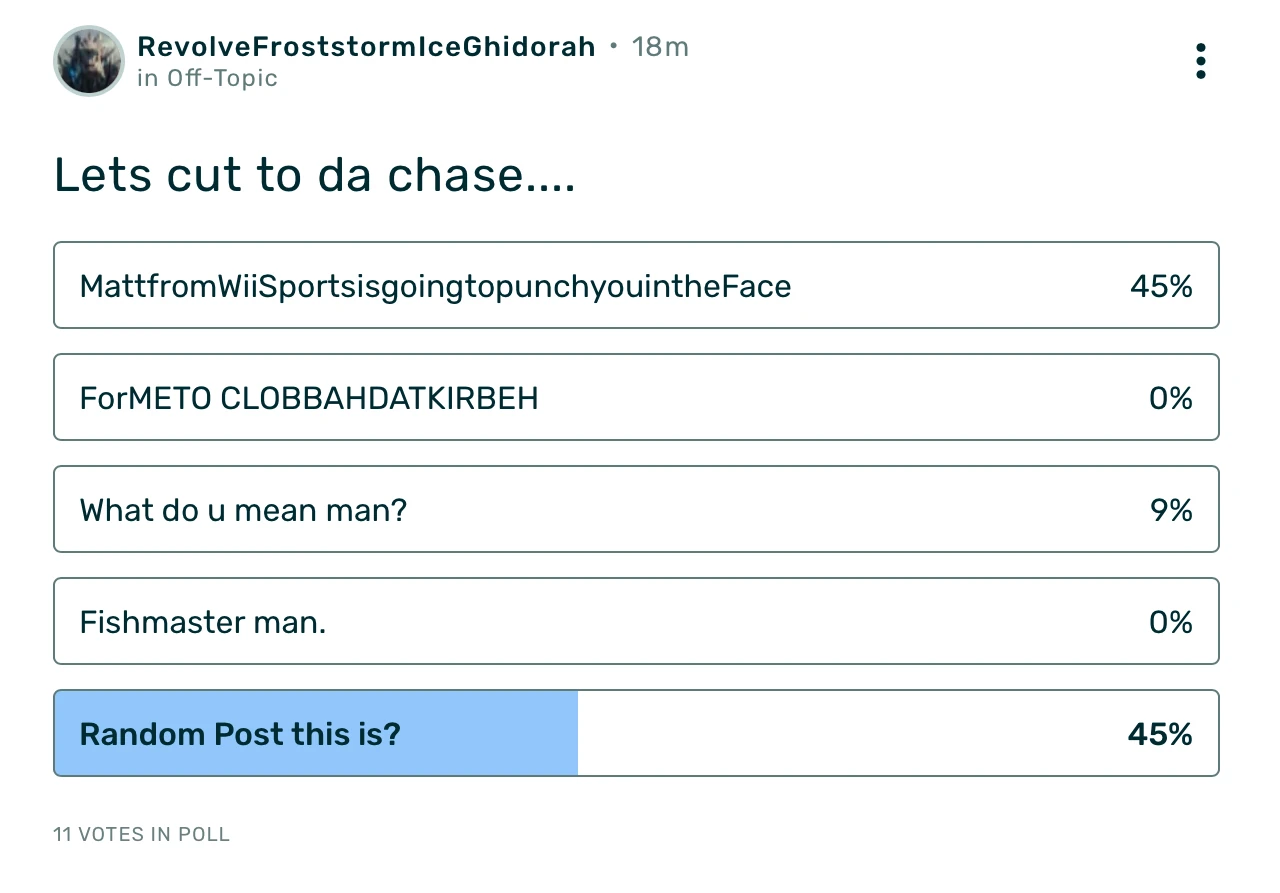Open the 'Lets cut to da chase....' post title

(314, 175)
